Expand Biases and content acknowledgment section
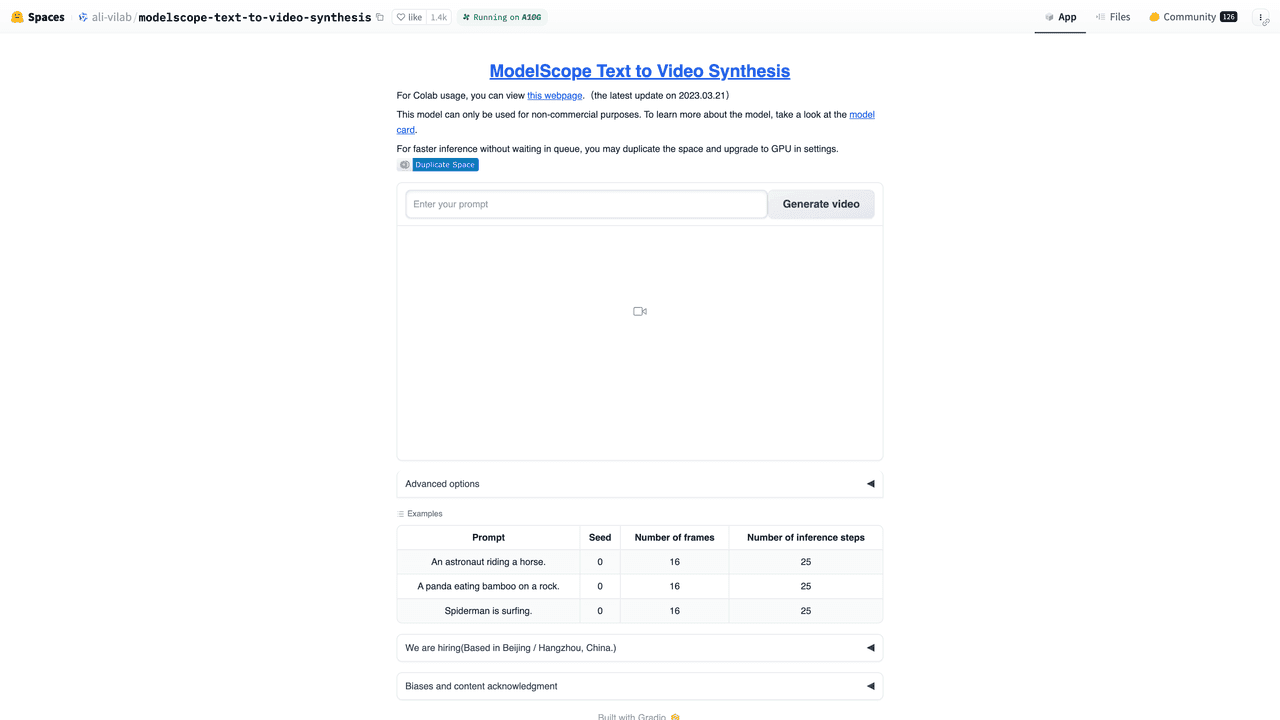The image size is (1280, 720). pos(640,686)
